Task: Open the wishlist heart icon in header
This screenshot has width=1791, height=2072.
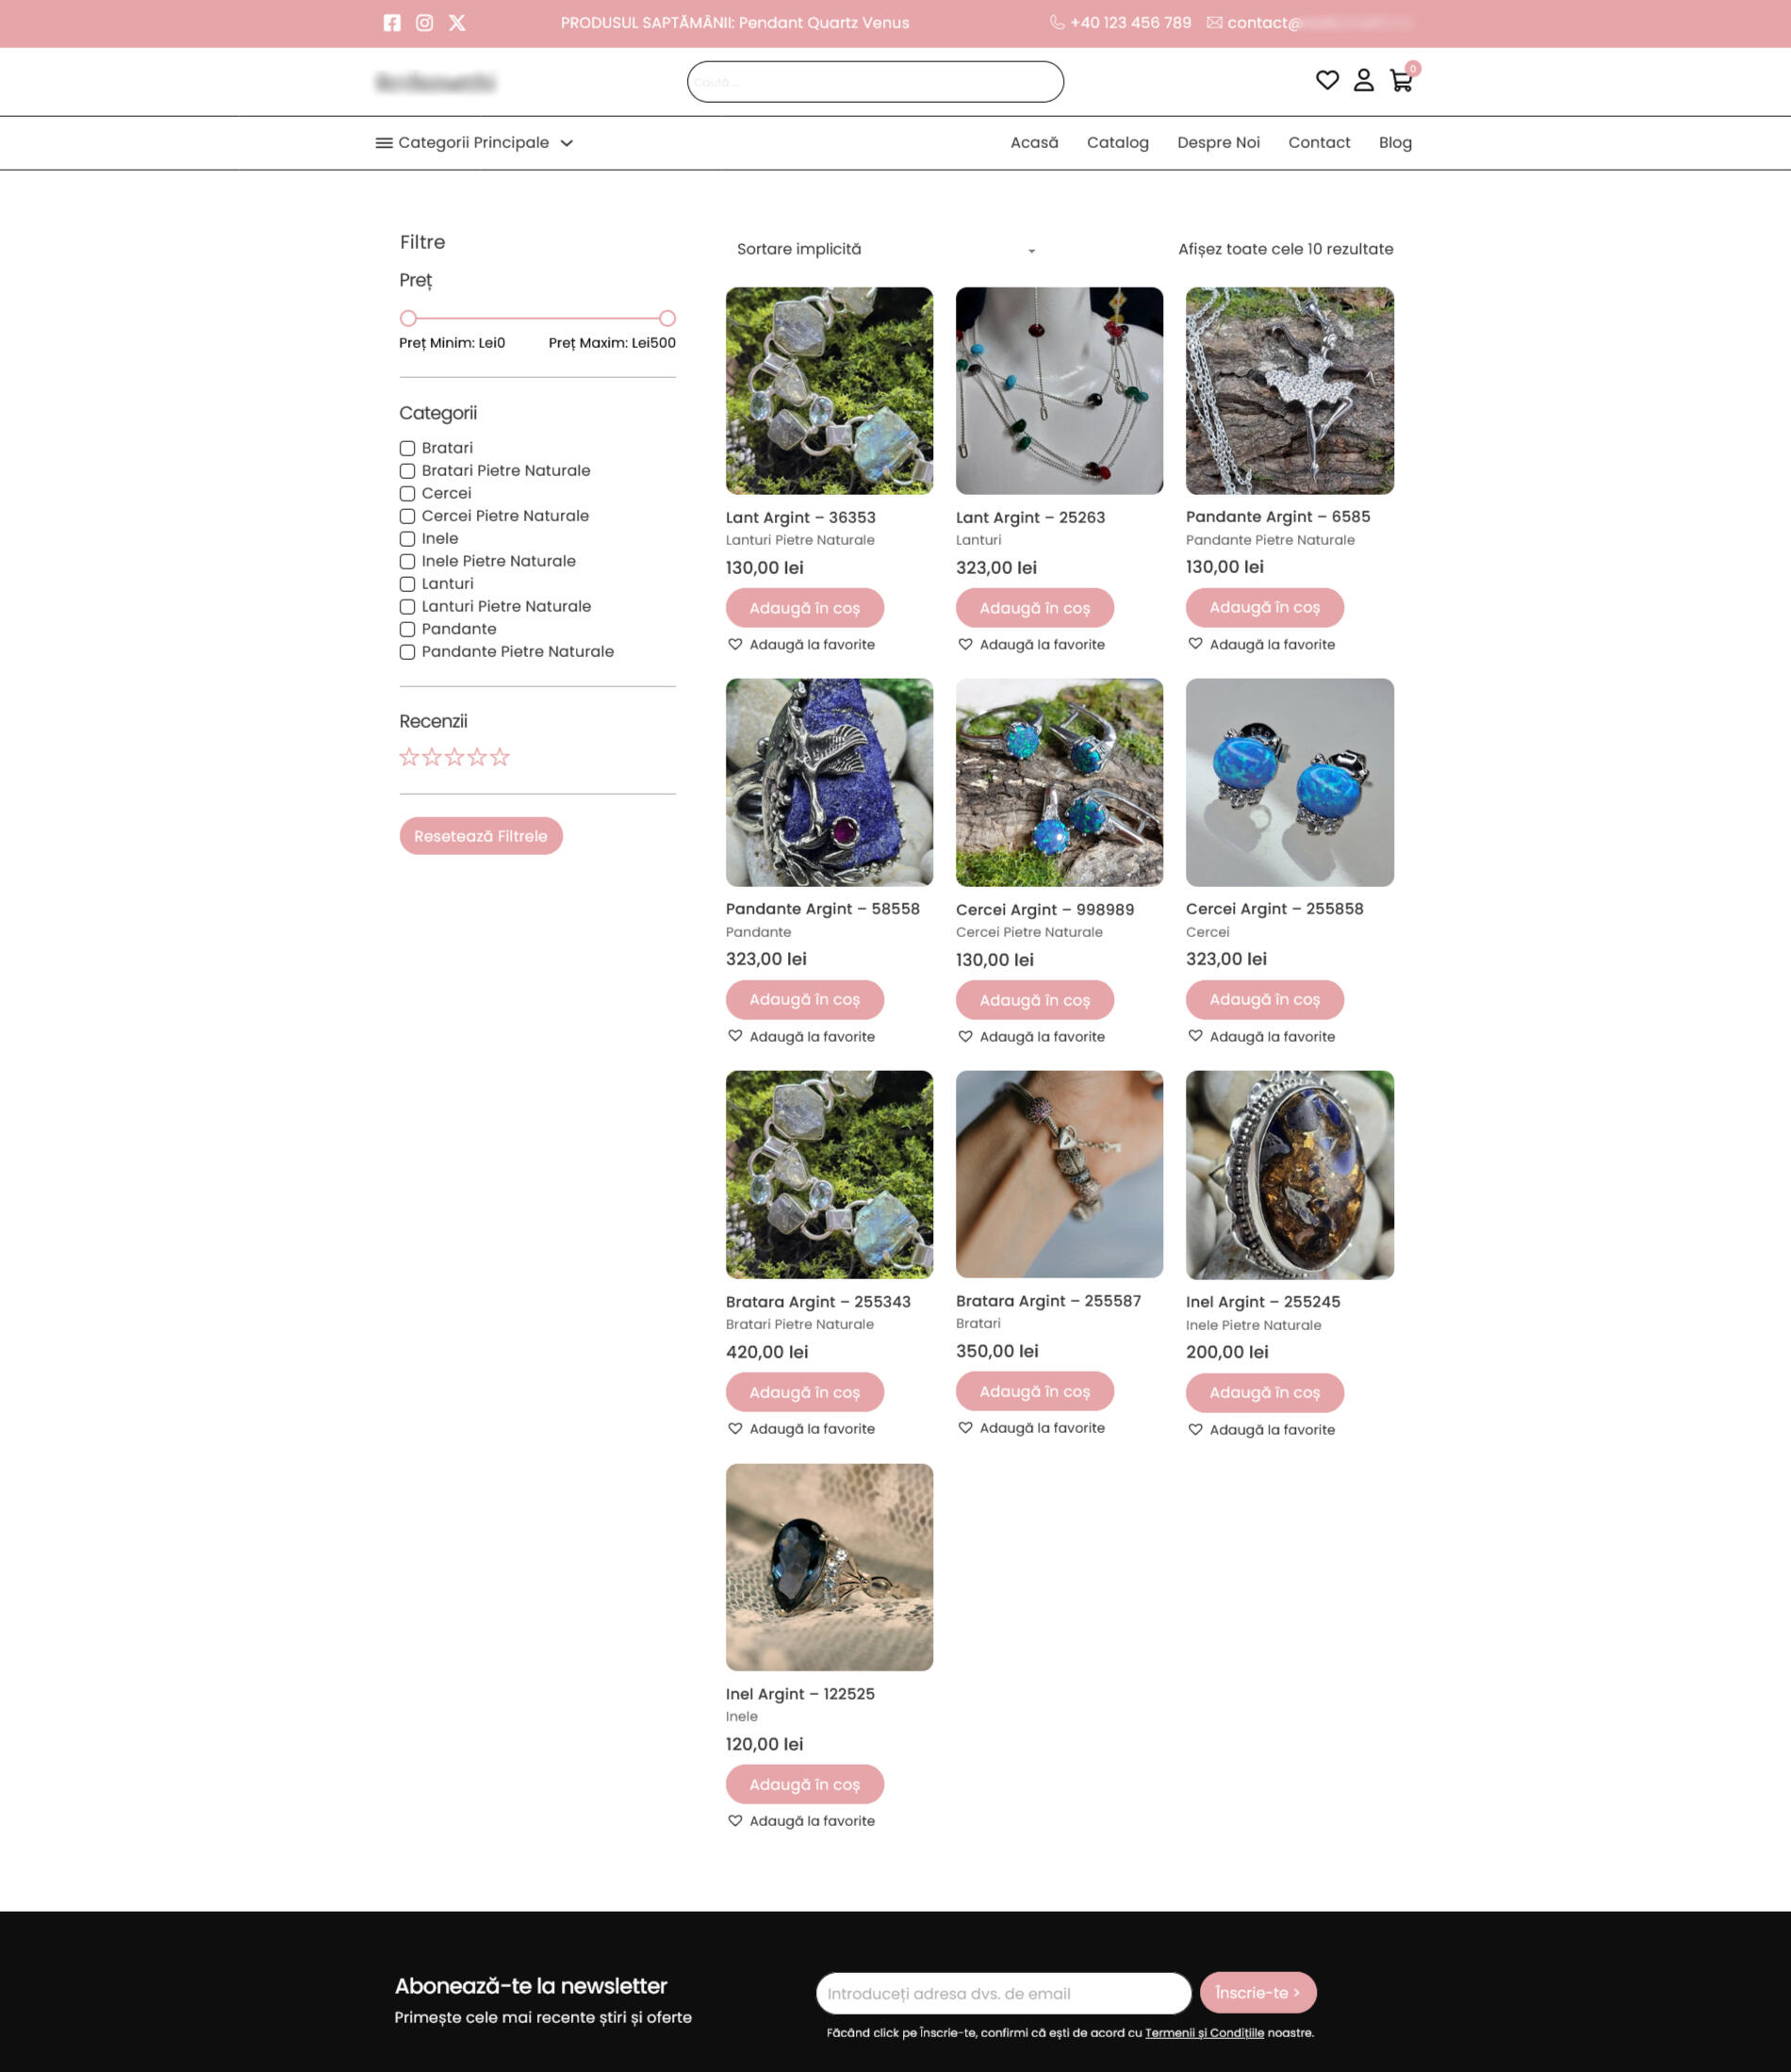Action: click(x=1327, y=80)
